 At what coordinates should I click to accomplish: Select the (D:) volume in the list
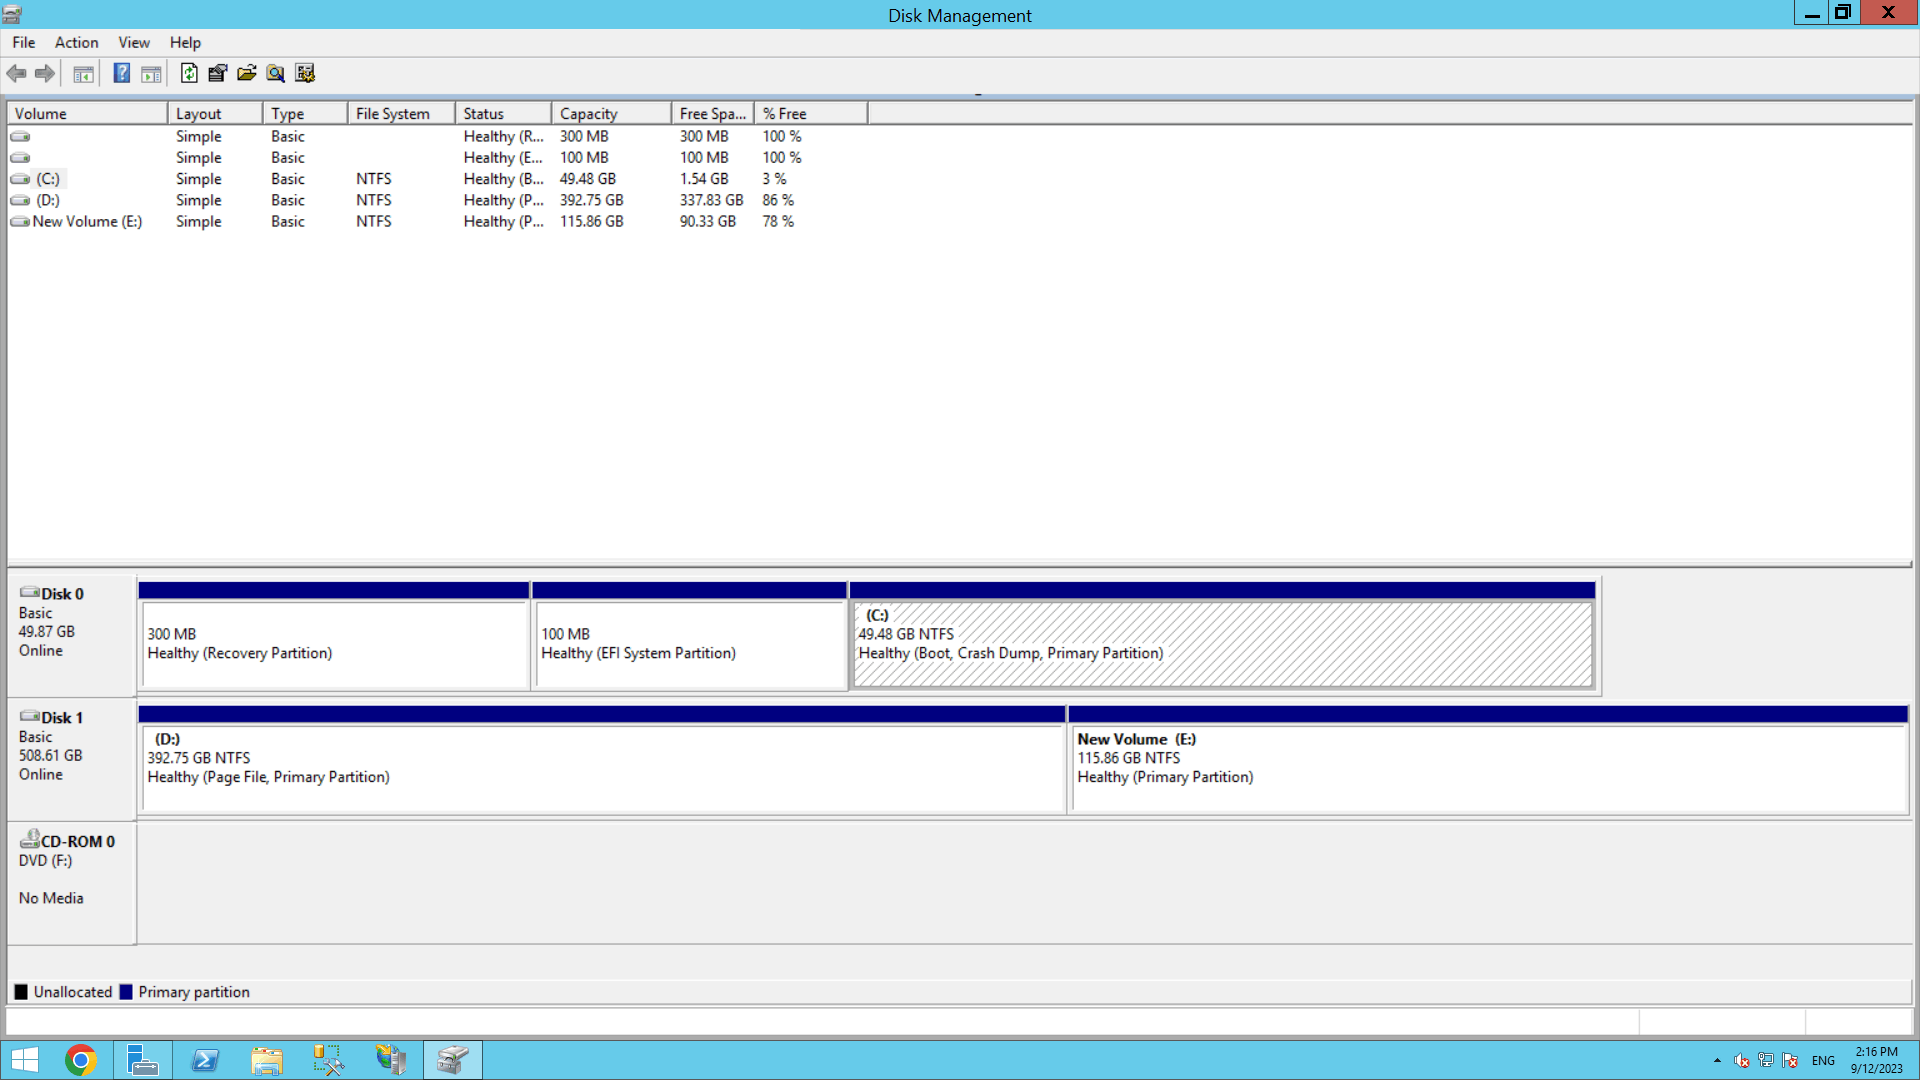(x=48, y=200)
